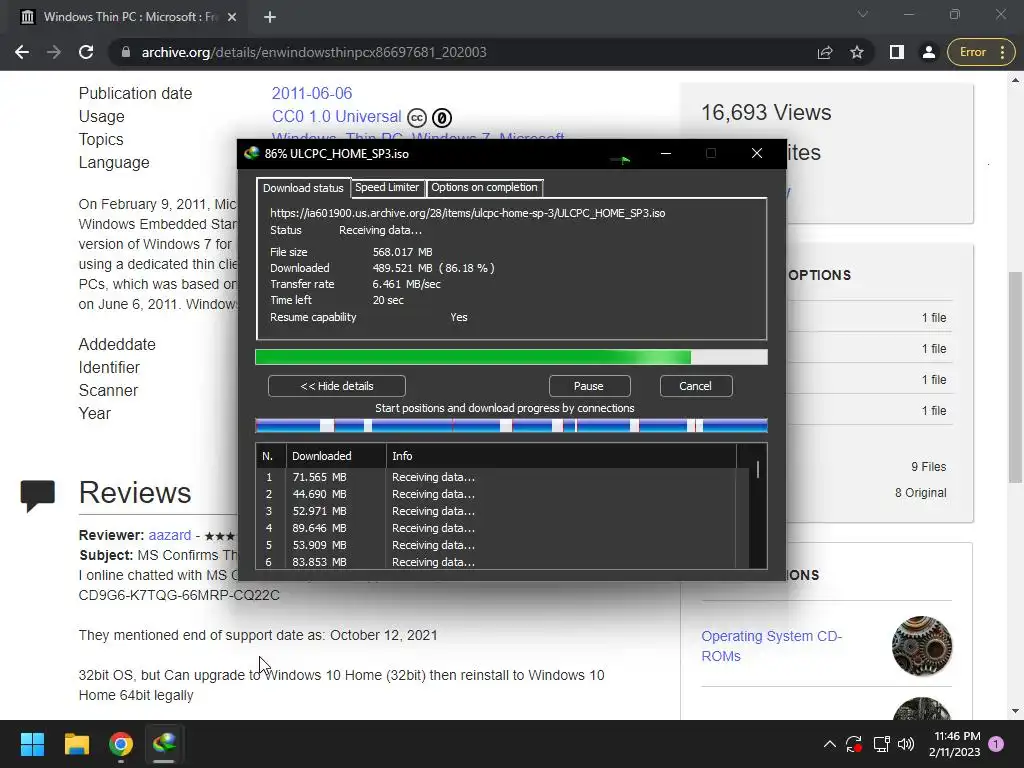Image resolution: width=1024 pixels, height=768 pixels.
Task: Close the Windows Thin PC tab
Action: [232, 17]
